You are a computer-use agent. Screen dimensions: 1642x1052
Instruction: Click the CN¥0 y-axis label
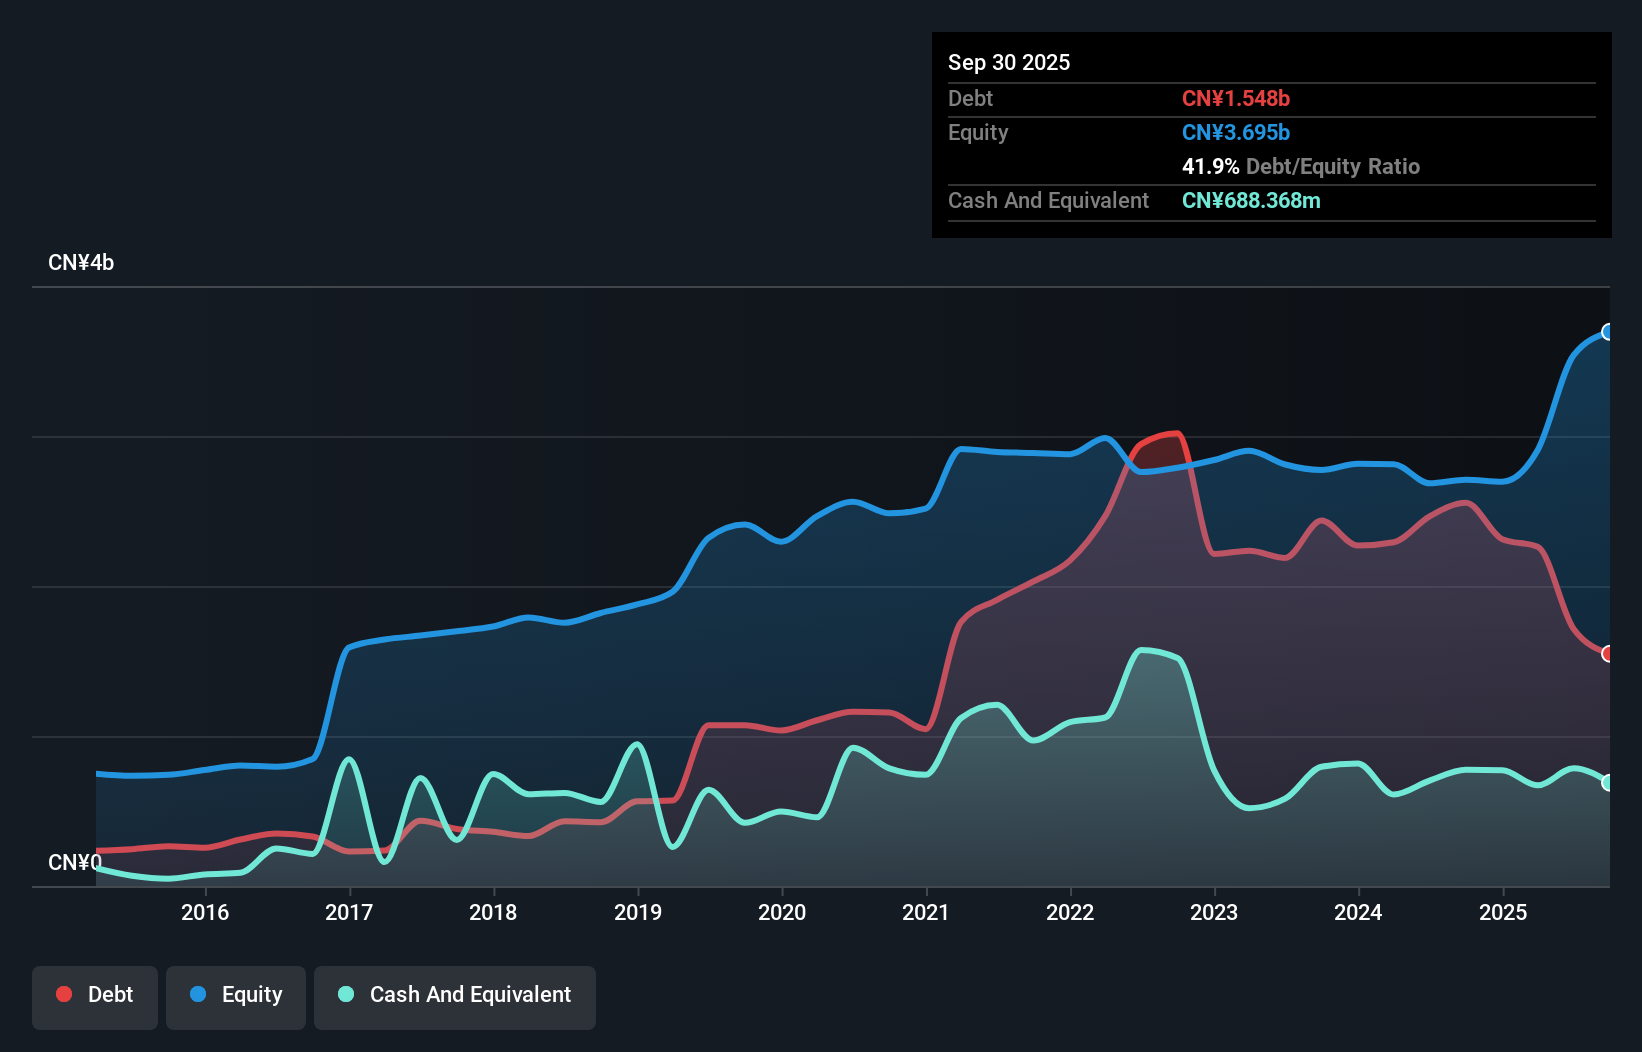pyautogui.click(x=75, y=862)
